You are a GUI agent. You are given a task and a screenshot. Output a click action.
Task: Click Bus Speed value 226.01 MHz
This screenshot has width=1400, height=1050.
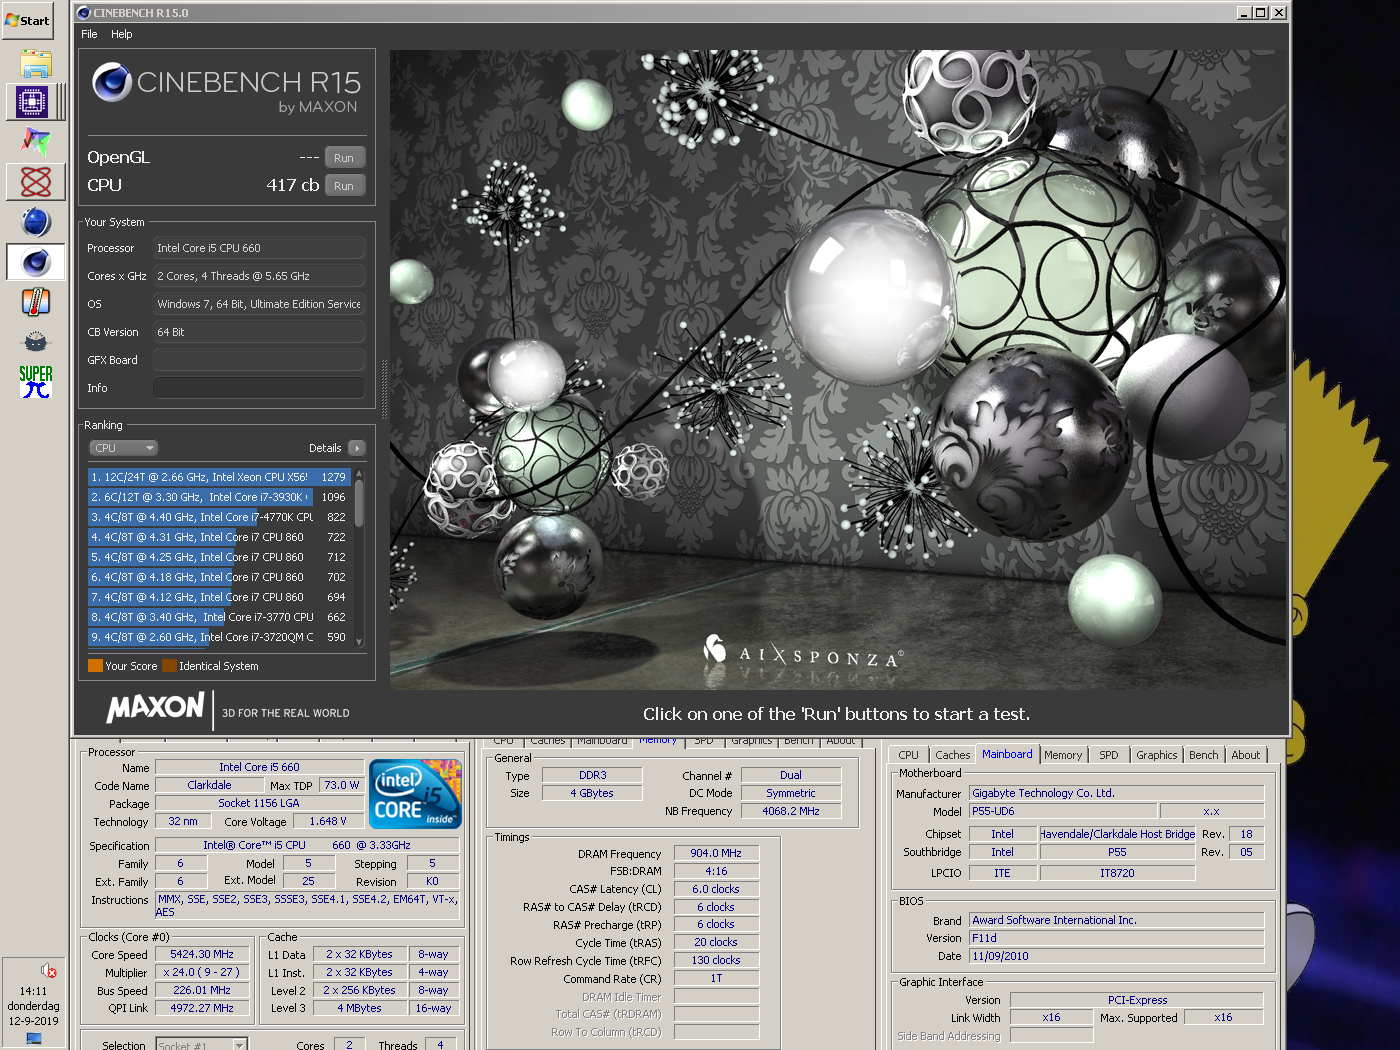(202, 990)
